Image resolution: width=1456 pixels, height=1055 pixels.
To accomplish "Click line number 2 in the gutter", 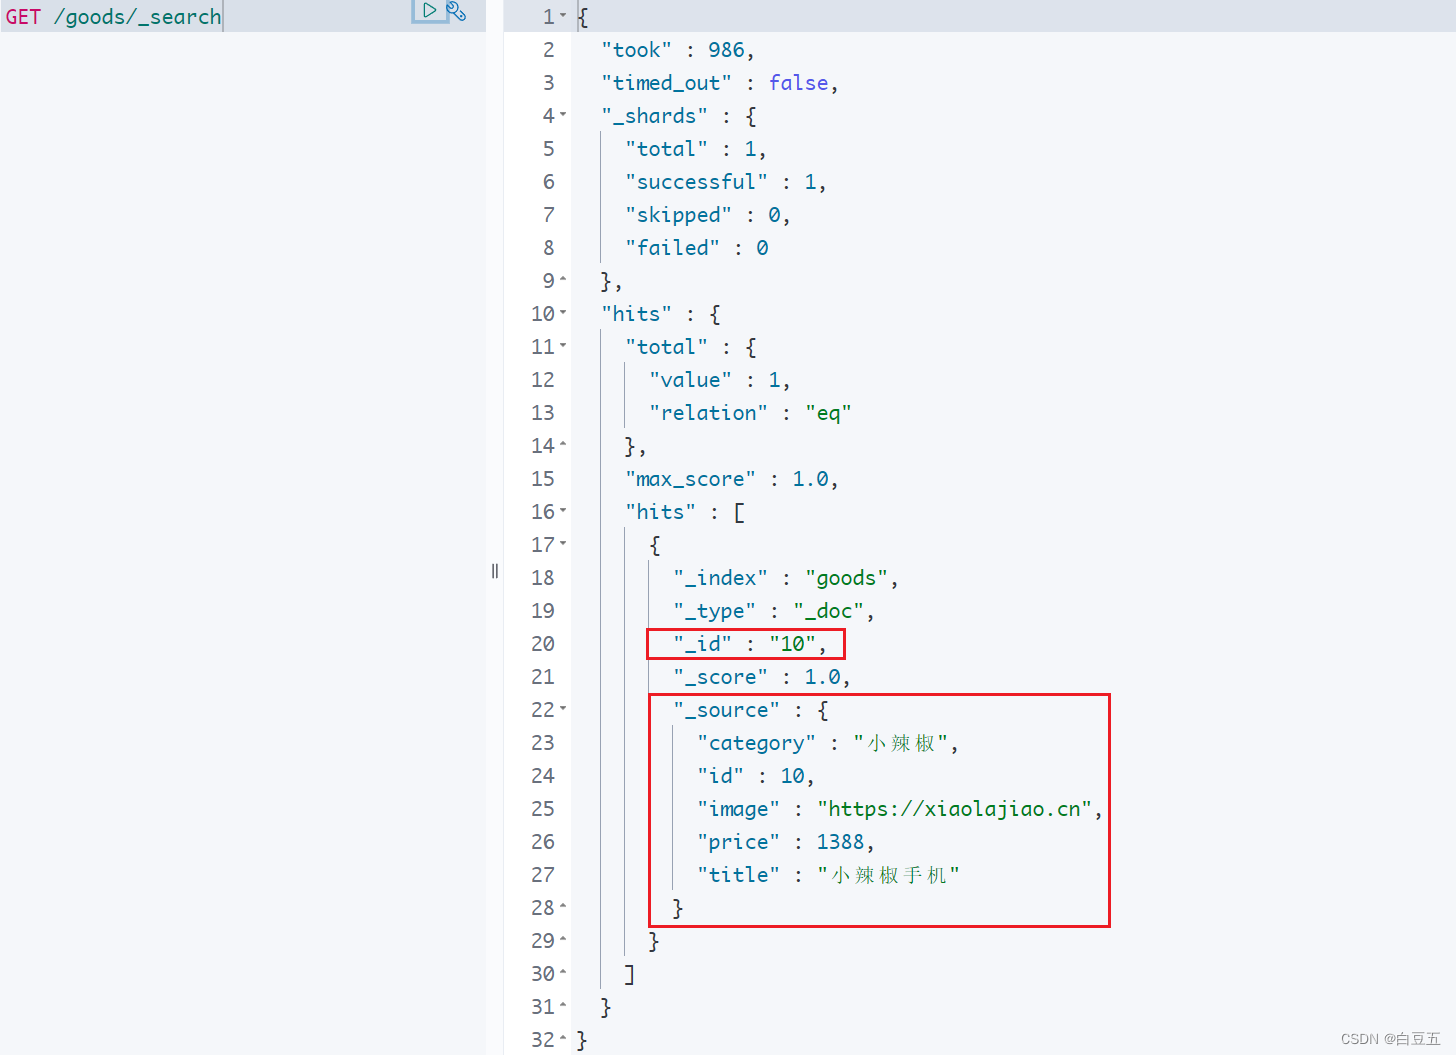I will [548, 50].
